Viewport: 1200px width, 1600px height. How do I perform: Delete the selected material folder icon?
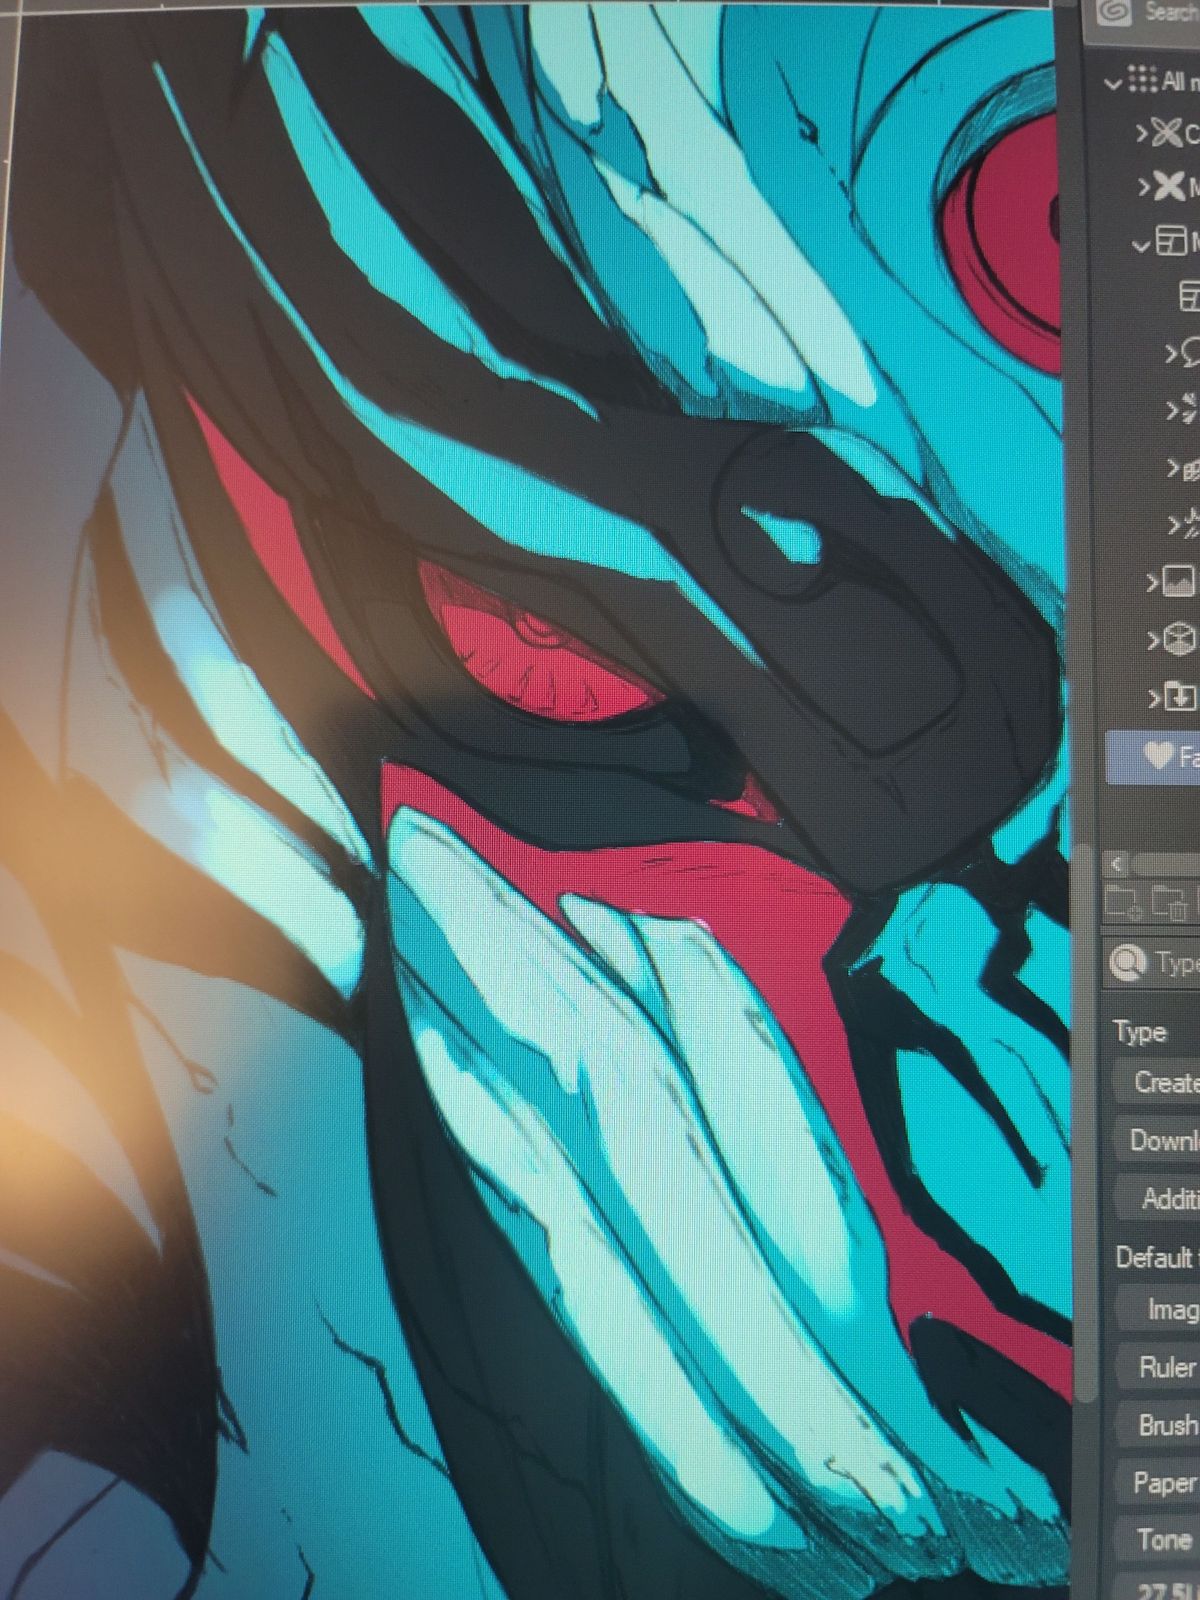coord(1168,904)
